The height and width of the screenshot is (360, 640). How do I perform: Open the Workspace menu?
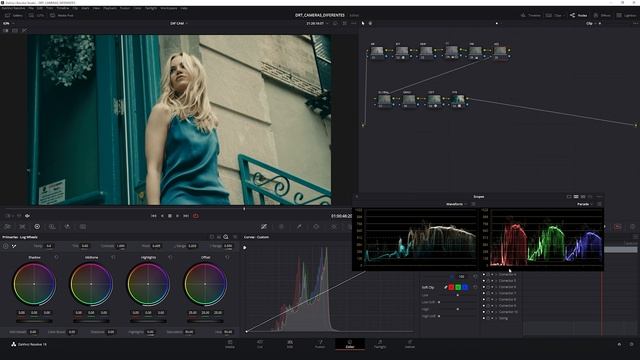pyautogui.click(x=169, y=8)
